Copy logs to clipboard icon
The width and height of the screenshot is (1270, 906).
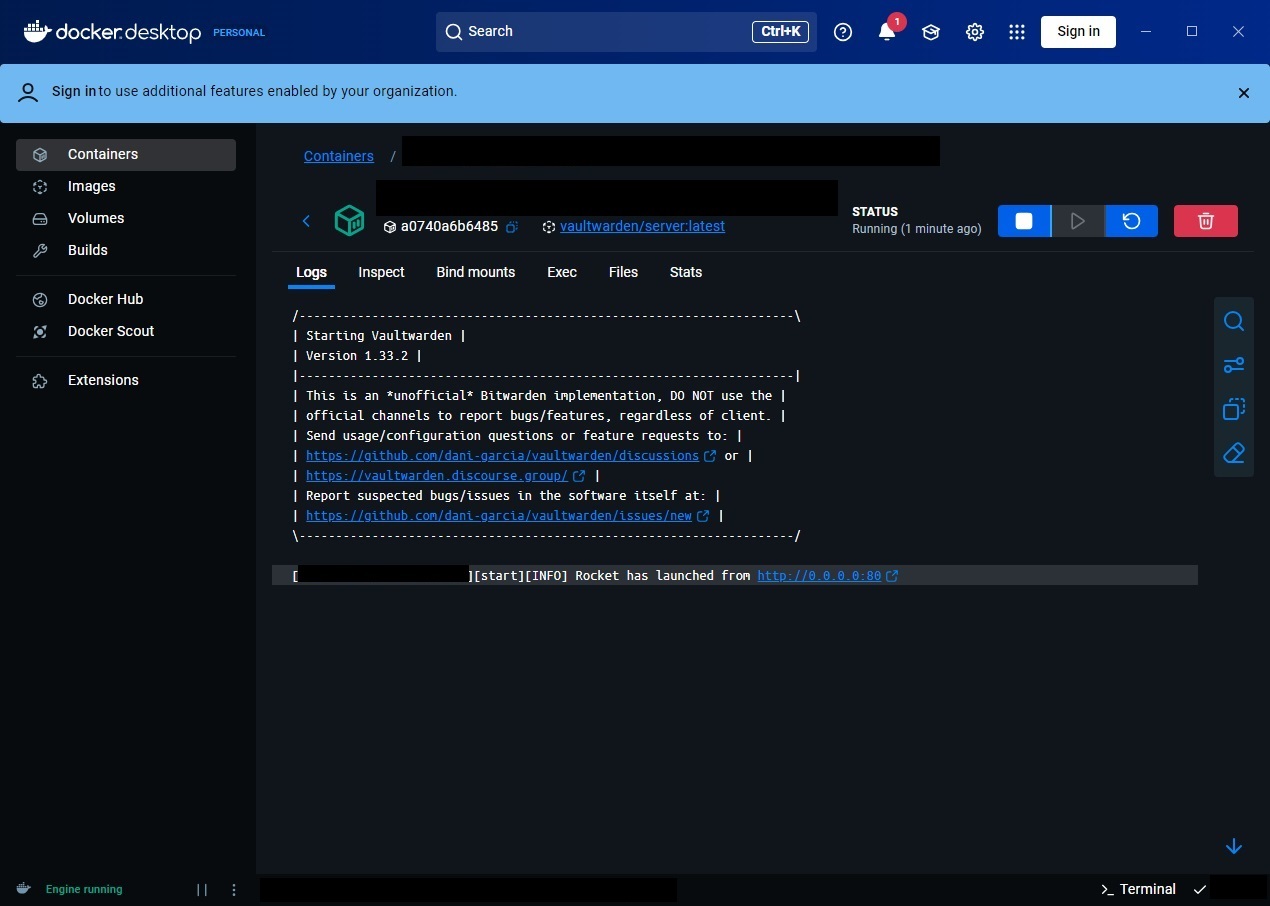click(1234, 409)
